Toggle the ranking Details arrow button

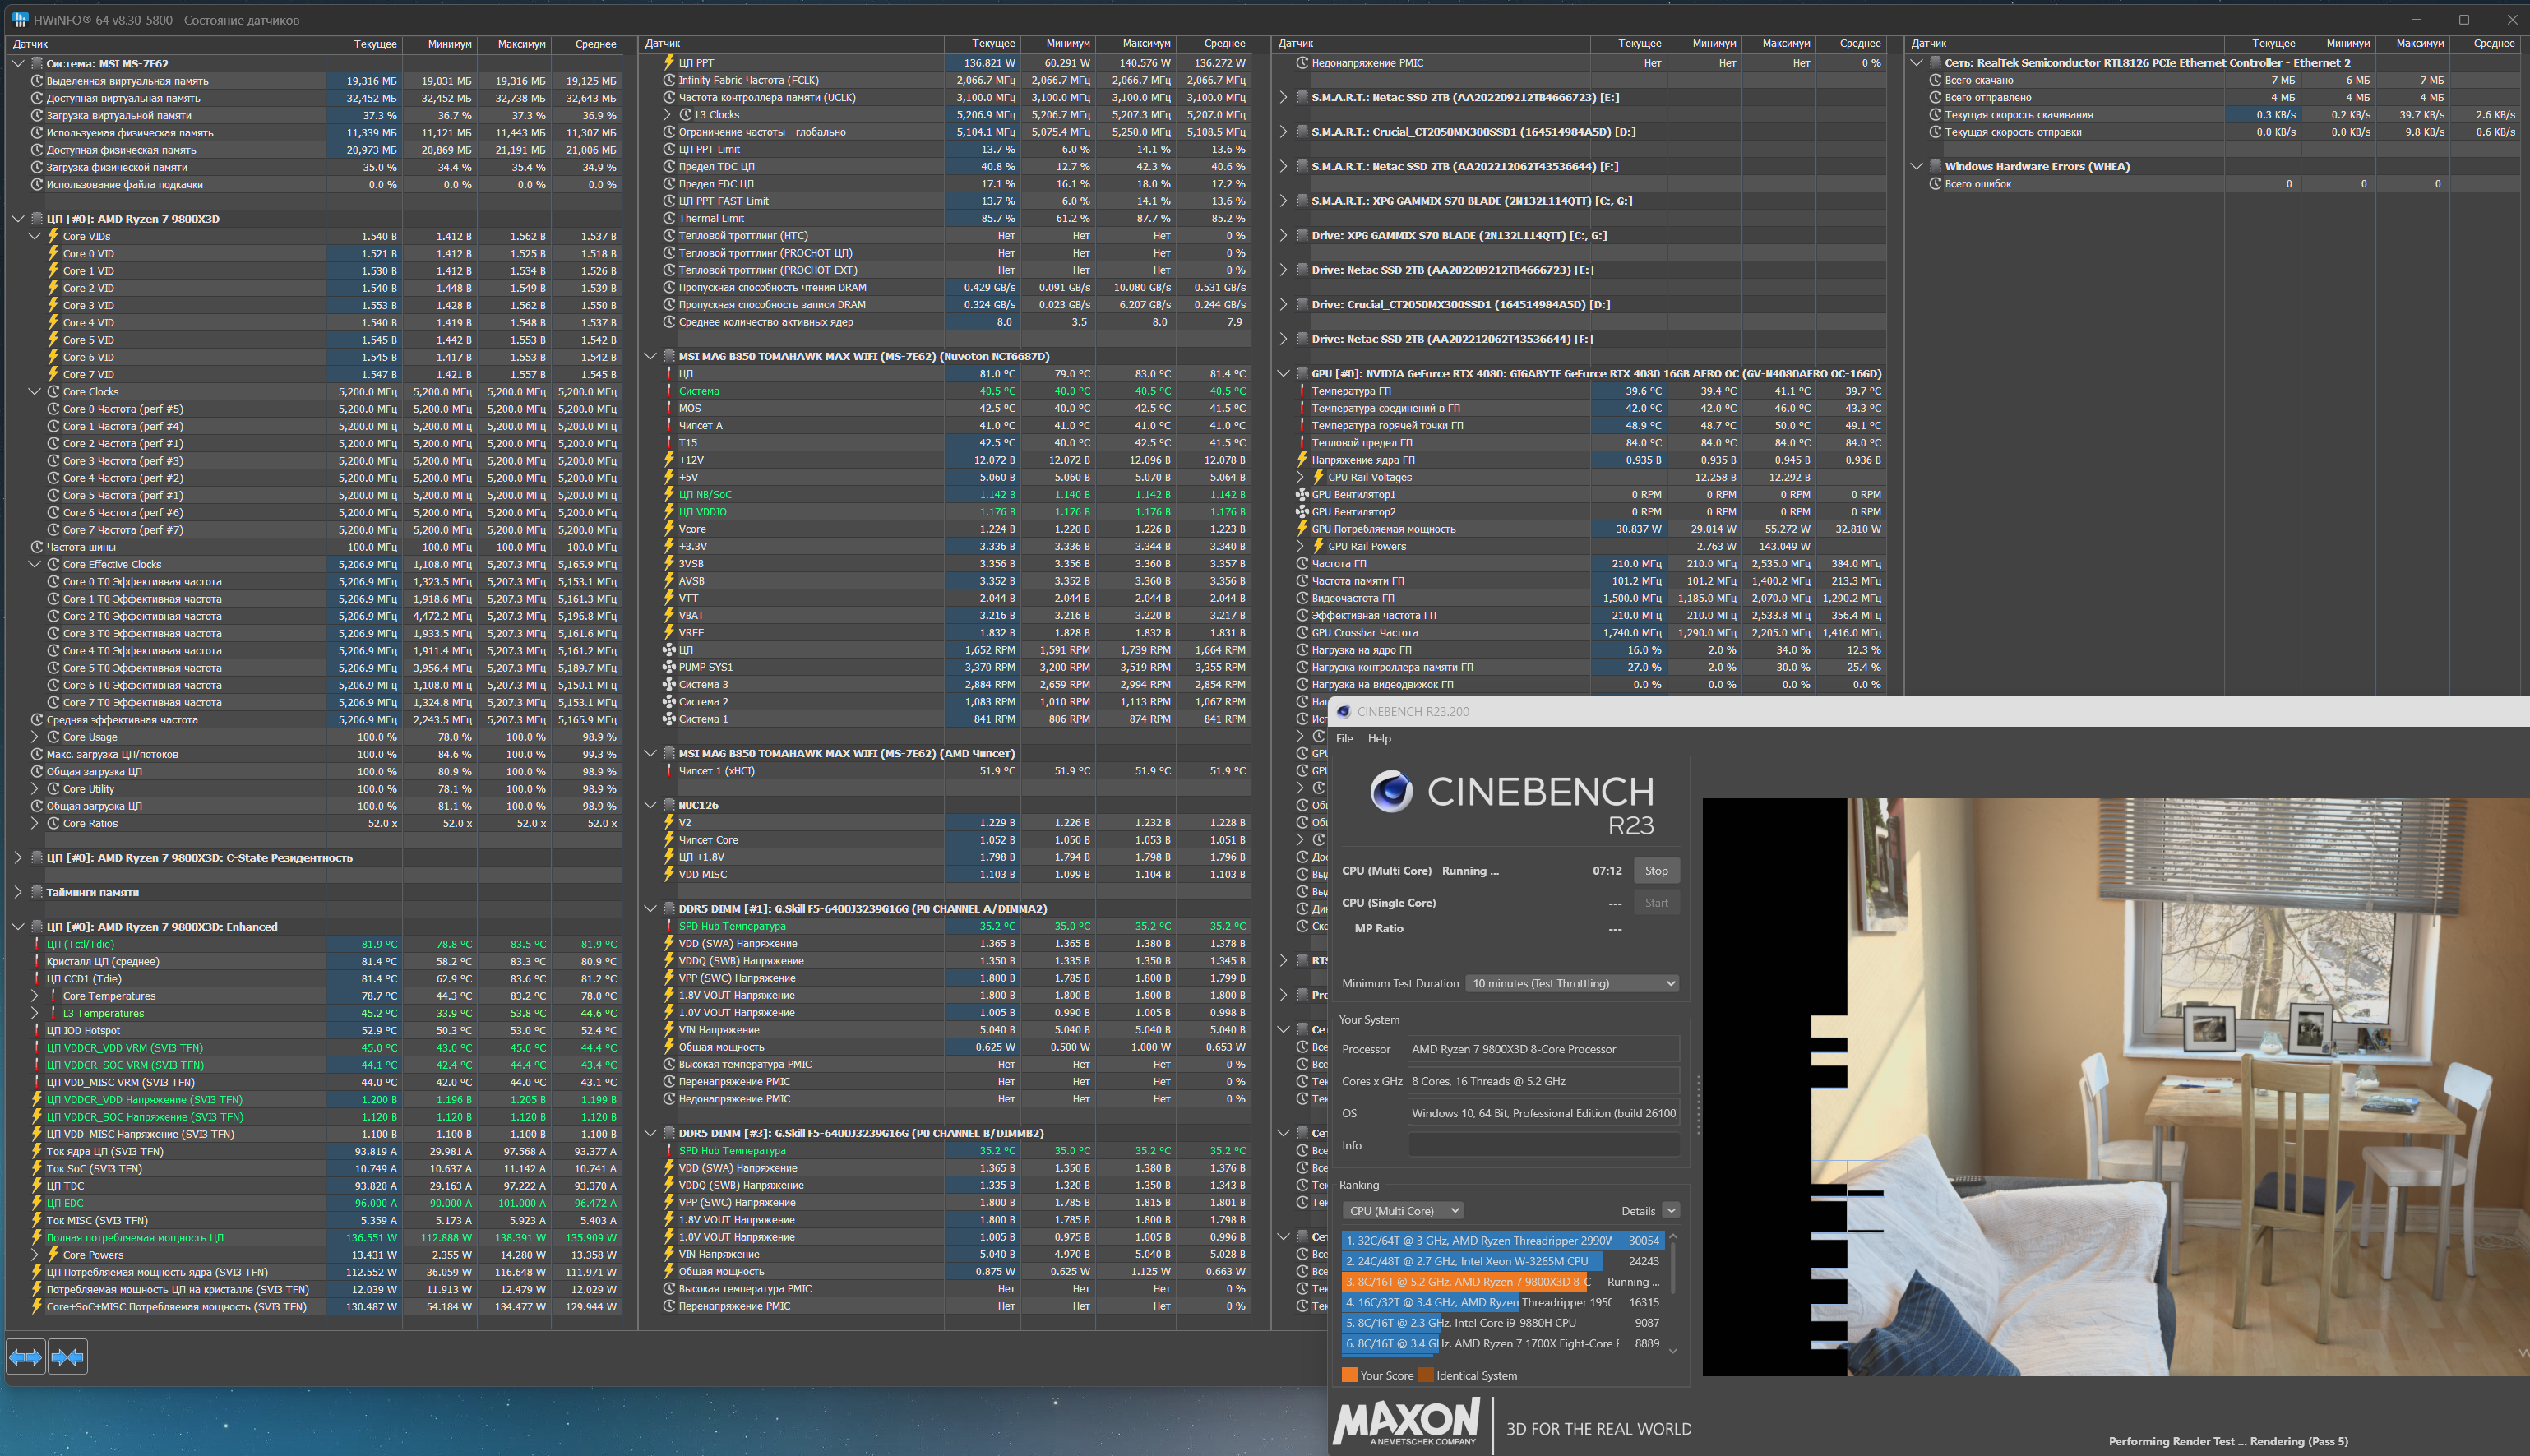(1670, 1211)
